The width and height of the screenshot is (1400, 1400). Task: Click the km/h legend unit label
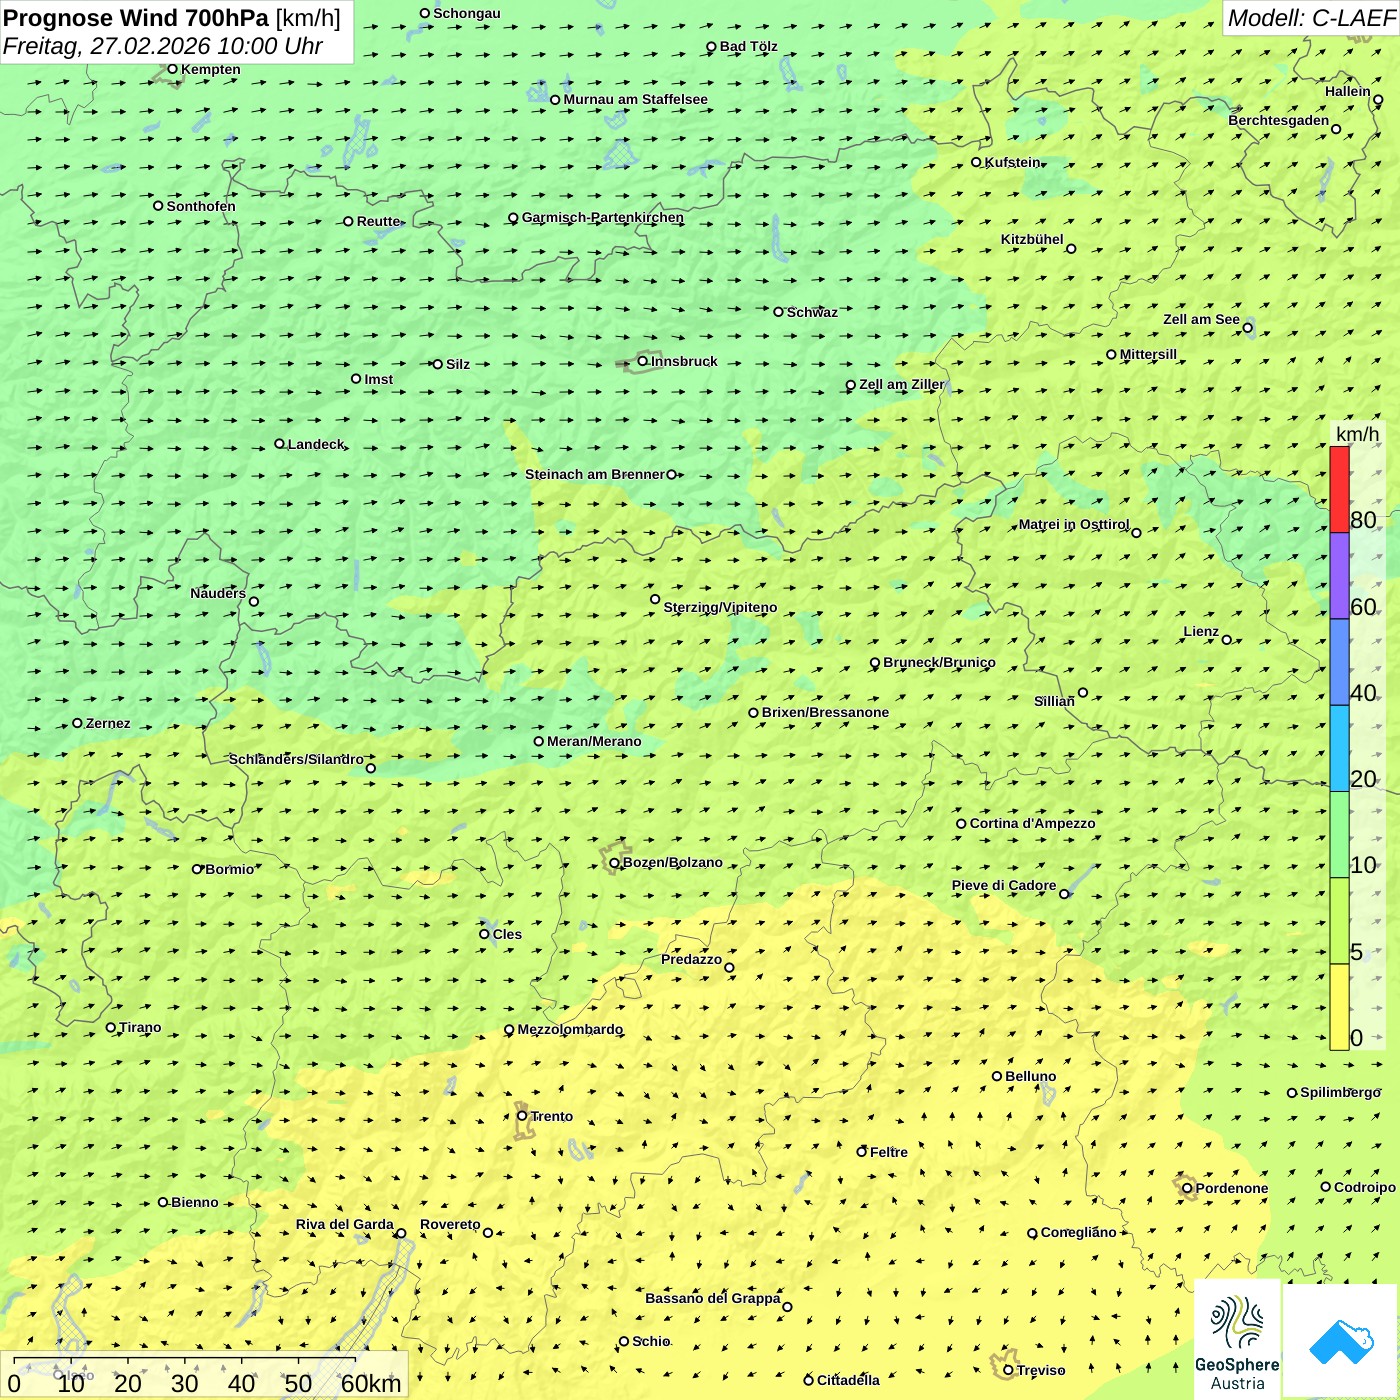click(x=1357, y=434)
